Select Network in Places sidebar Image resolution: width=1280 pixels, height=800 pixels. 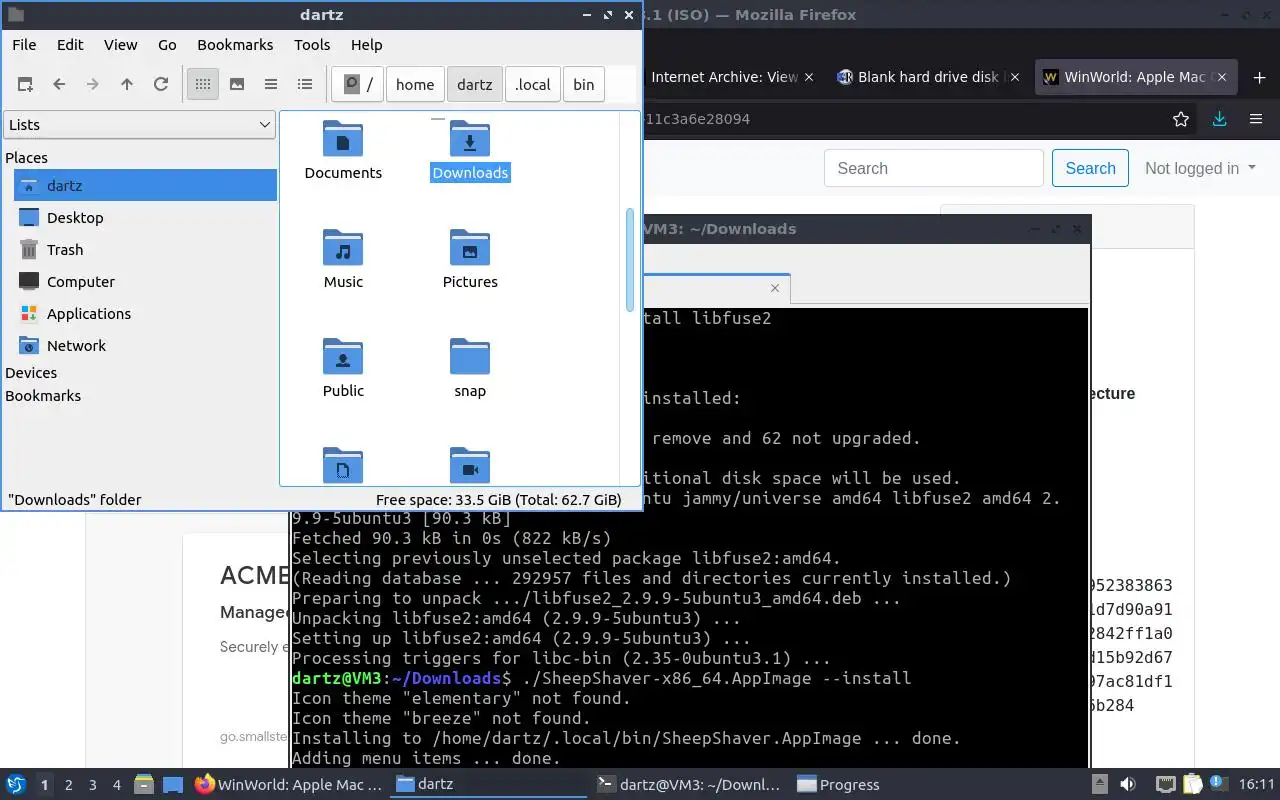[x=146, y=346]
